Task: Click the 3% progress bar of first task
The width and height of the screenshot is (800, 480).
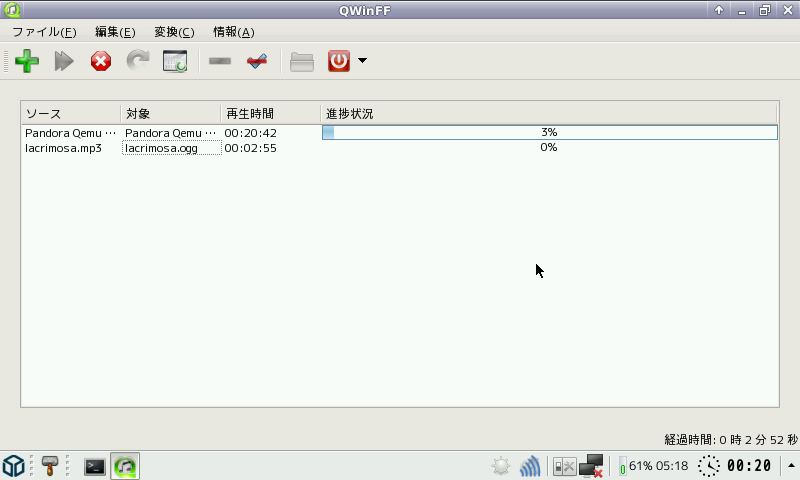Action: [x=548, y=132]
